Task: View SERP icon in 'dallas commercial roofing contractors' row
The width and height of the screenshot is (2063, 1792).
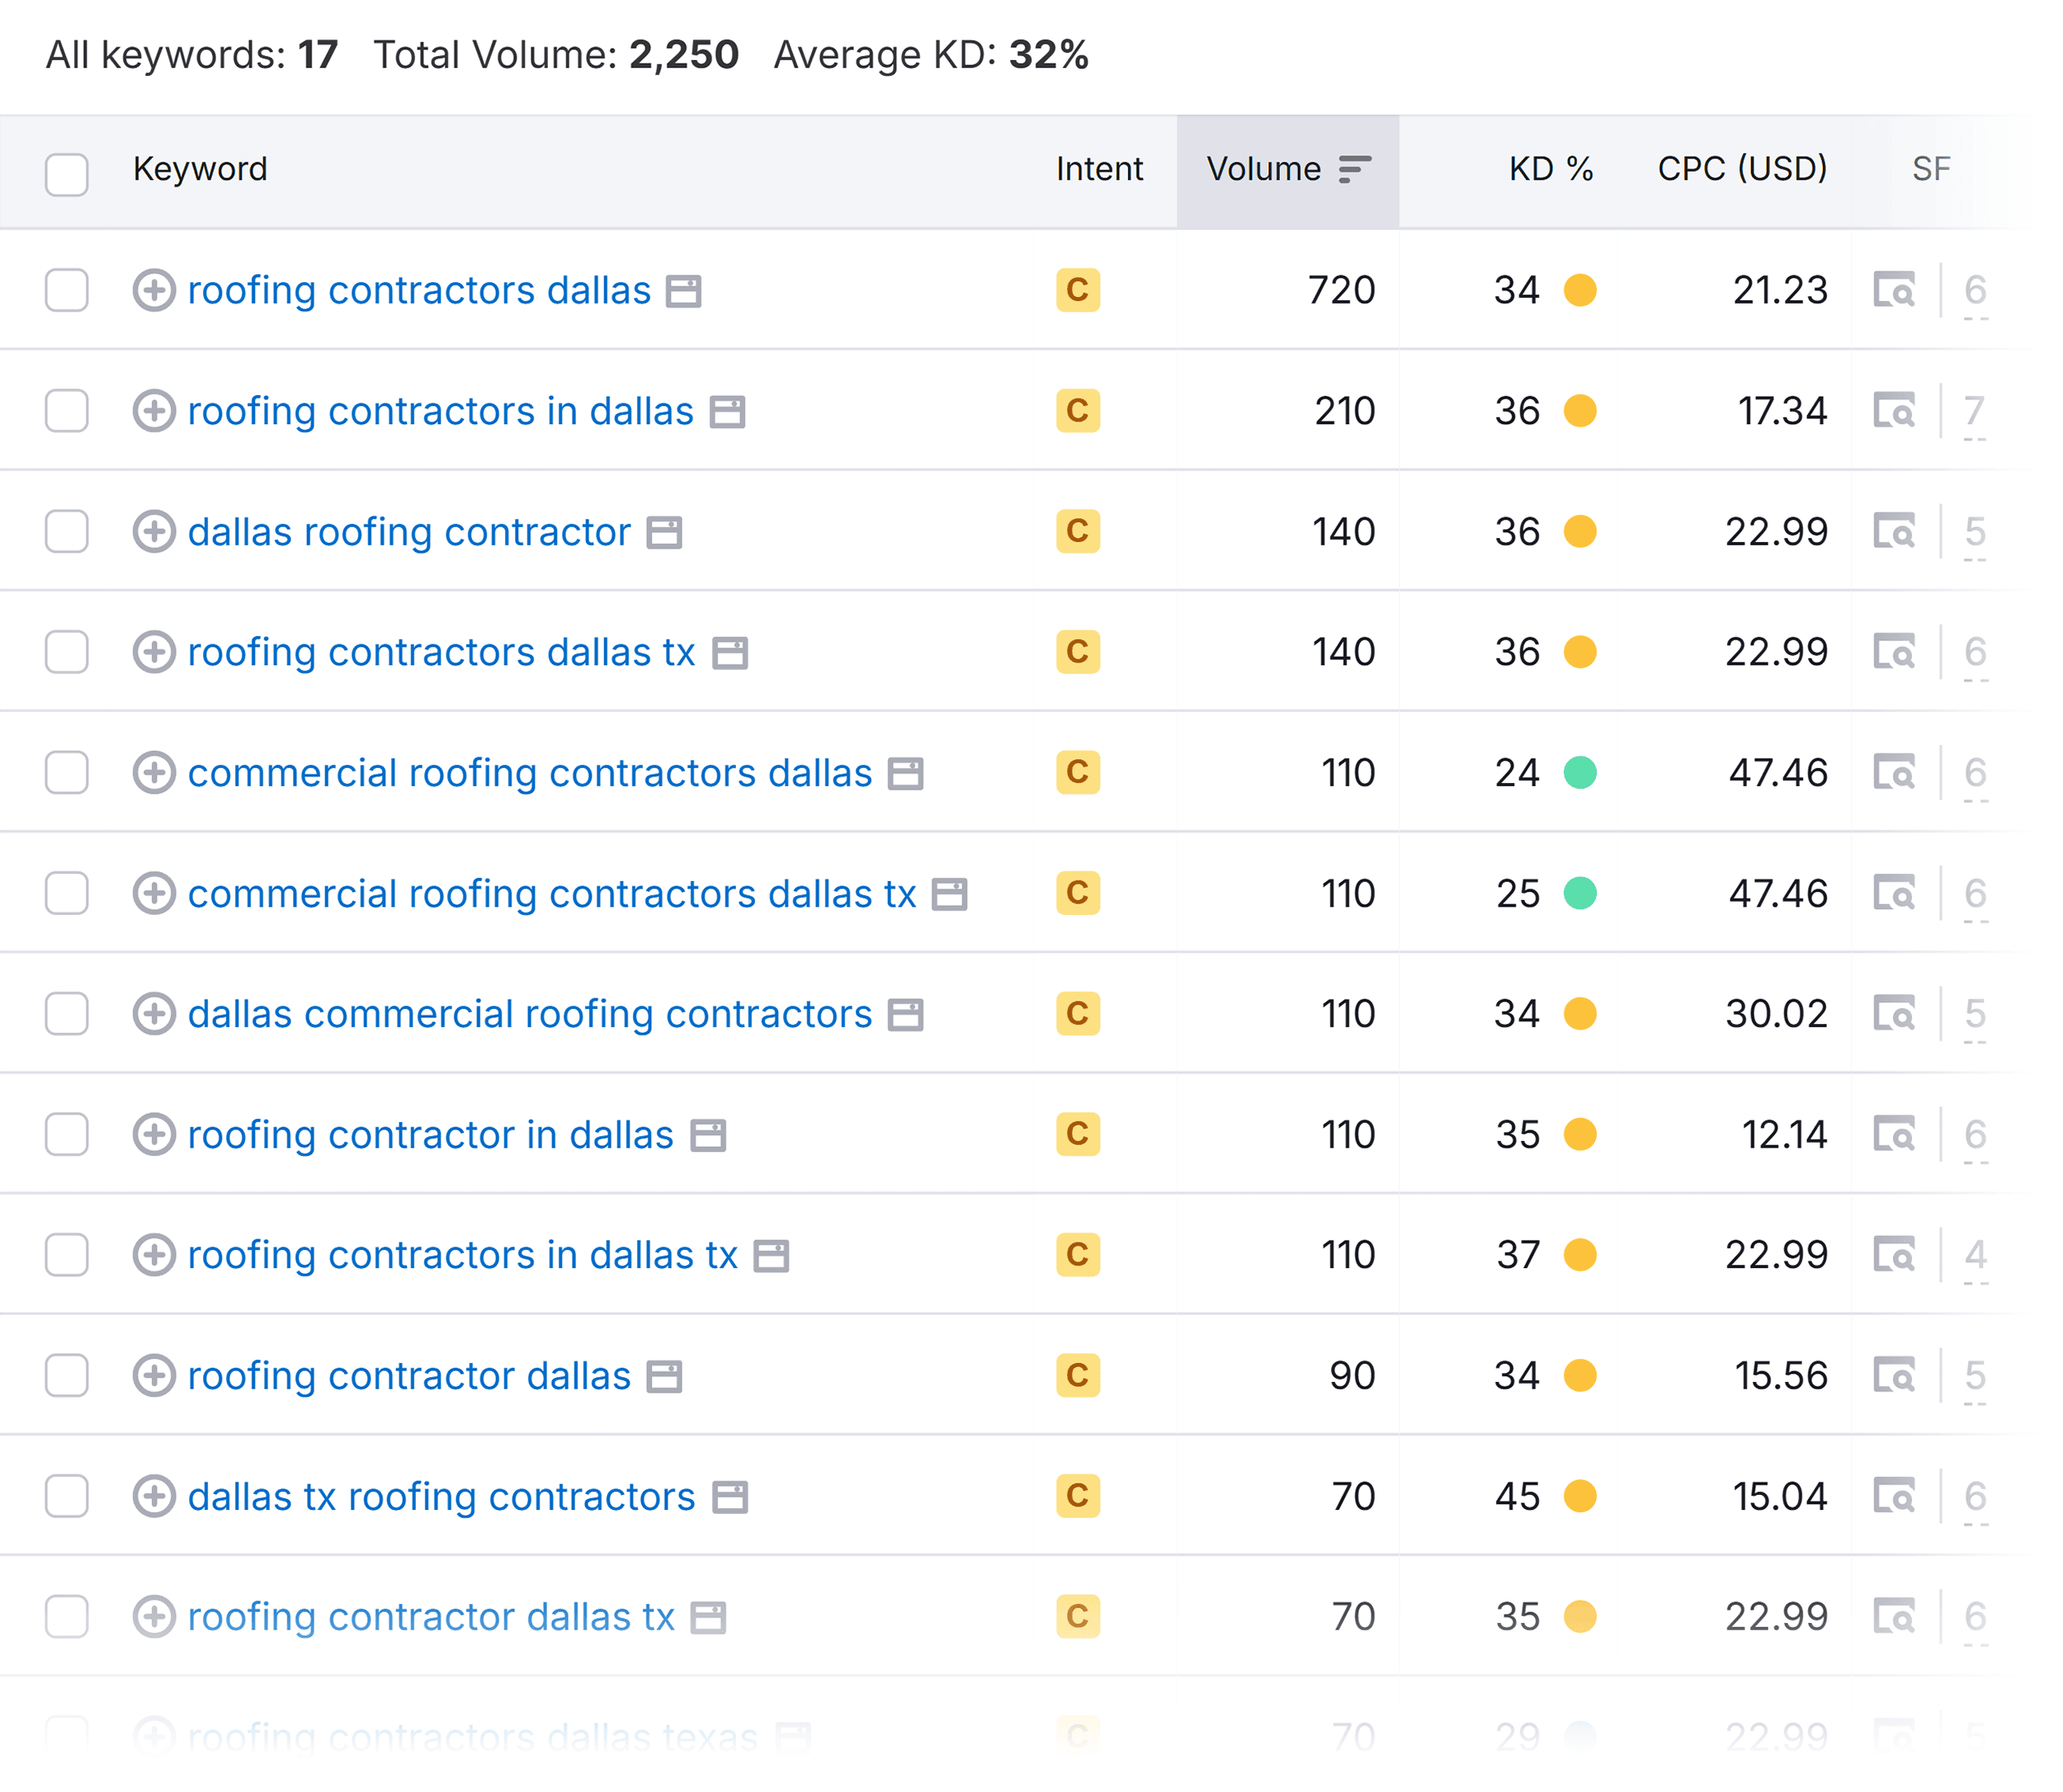Action: click(1894, 1014)
